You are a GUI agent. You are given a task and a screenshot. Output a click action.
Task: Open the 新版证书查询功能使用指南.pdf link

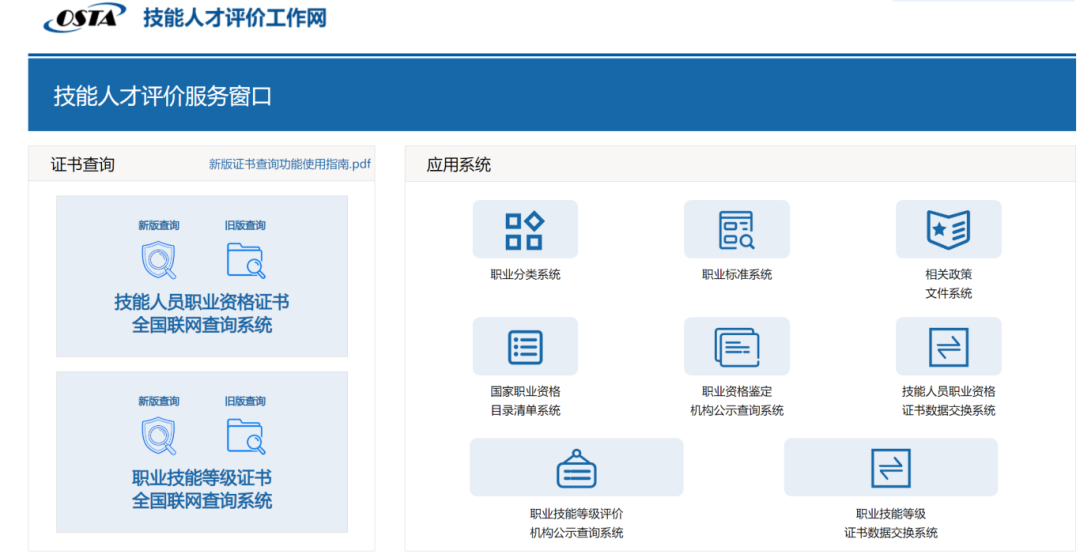[290, 164]
